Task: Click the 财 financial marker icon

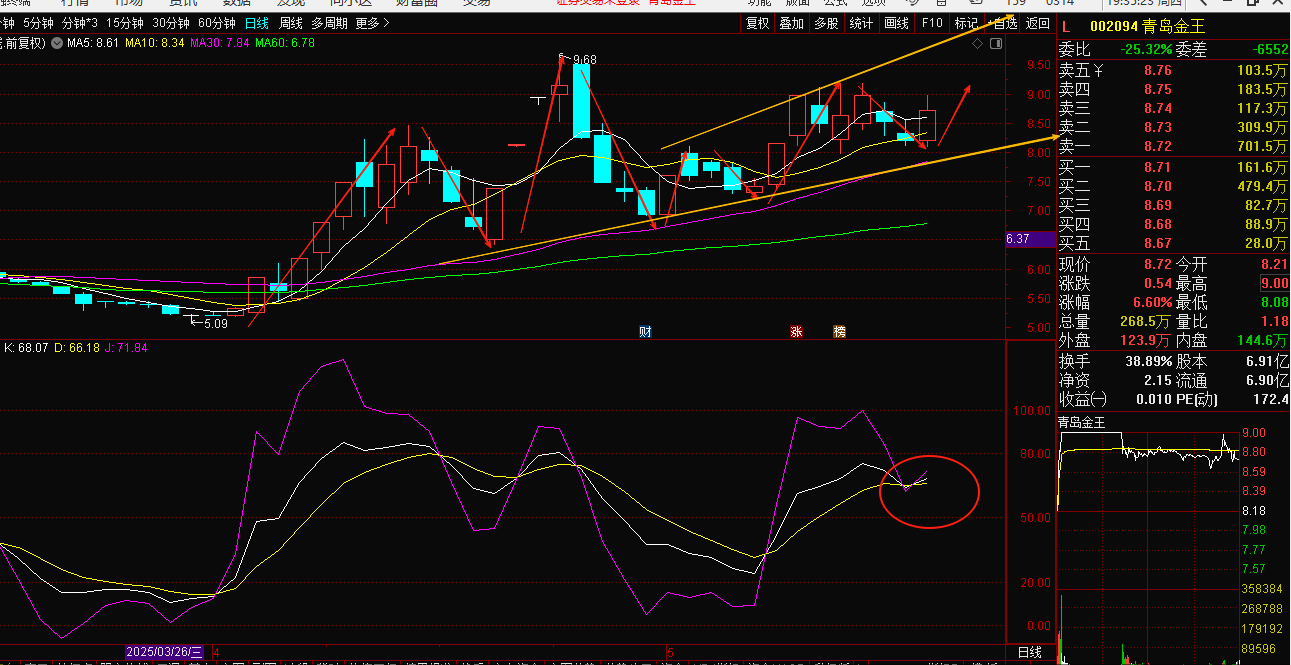Action: [x=646, y=331]
